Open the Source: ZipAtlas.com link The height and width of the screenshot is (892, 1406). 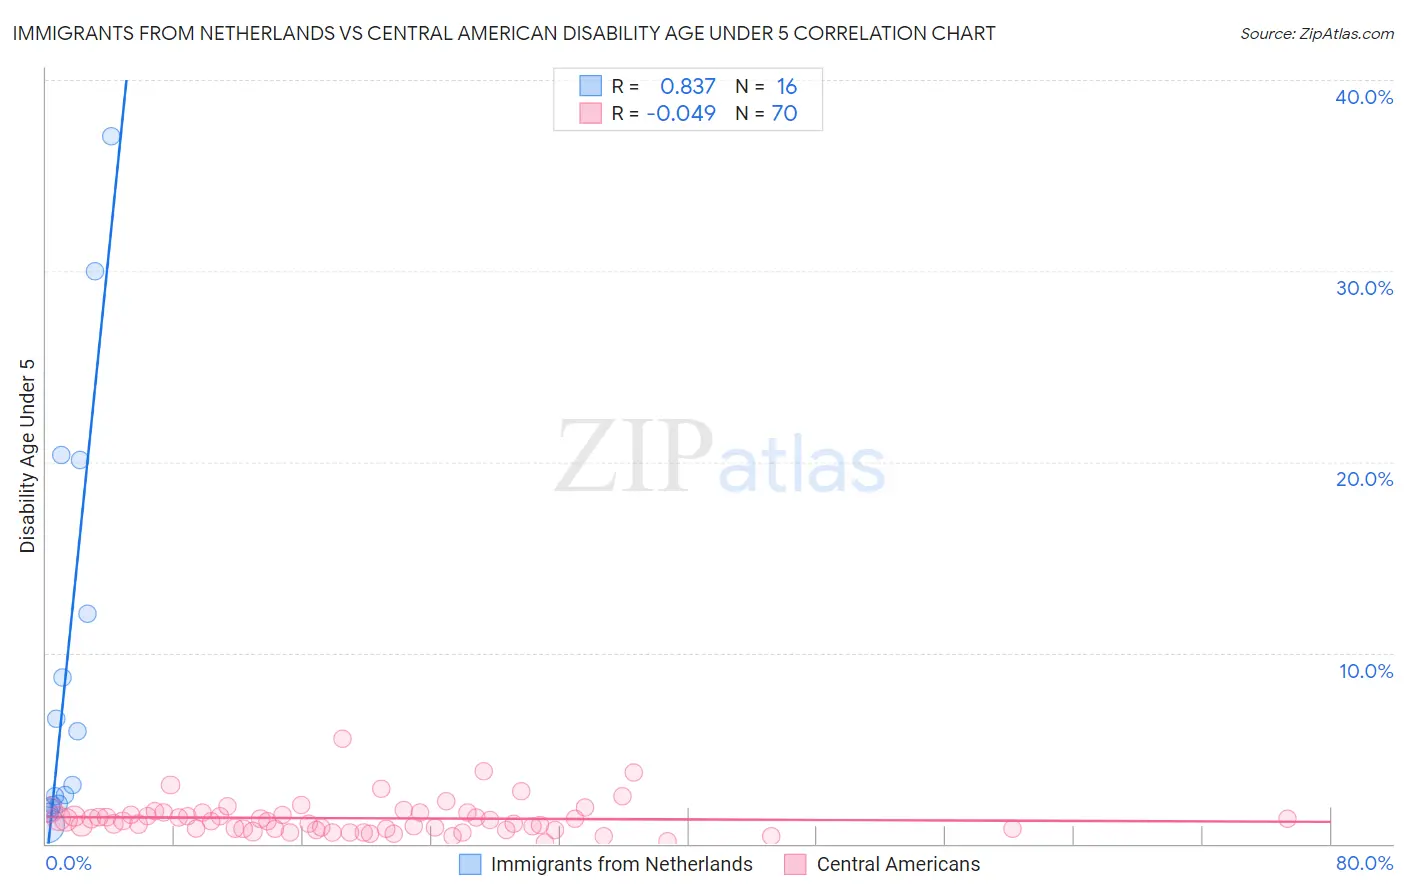(1317, 33)
